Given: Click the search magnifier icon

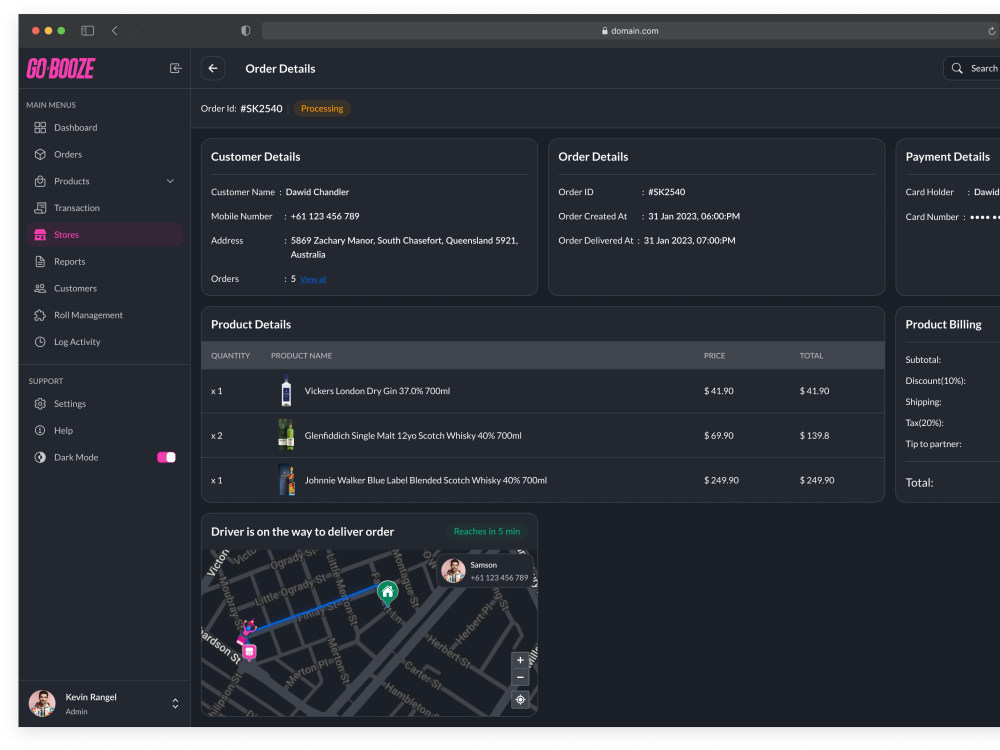Looking at the screenshot, I should pyautogui.click(x=957, y=68).
